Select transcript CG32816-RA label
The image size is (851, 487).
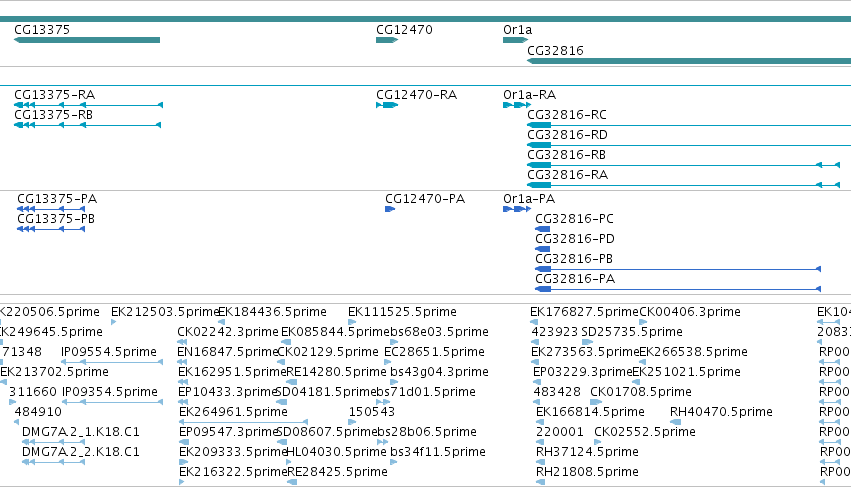click(x=567, y=175)
